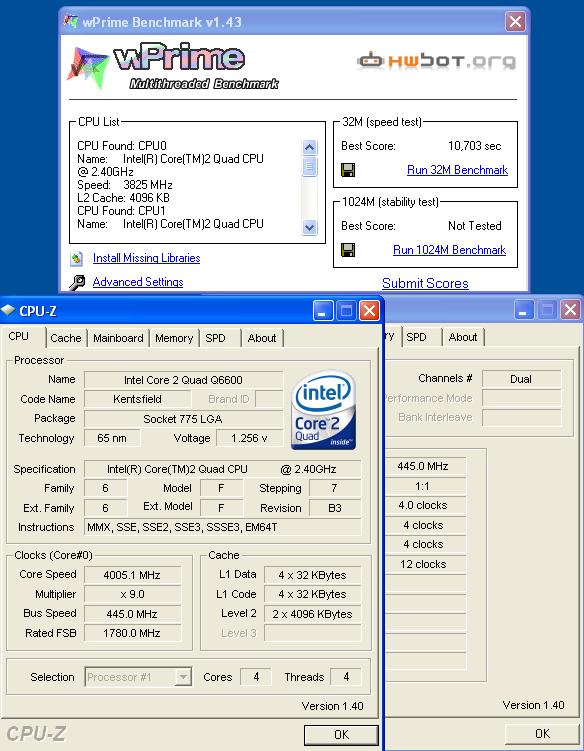The height and width of the screenshot is (751, 584).
Task: Minimize the background CPU-Z window
Action: pos(524,310)
